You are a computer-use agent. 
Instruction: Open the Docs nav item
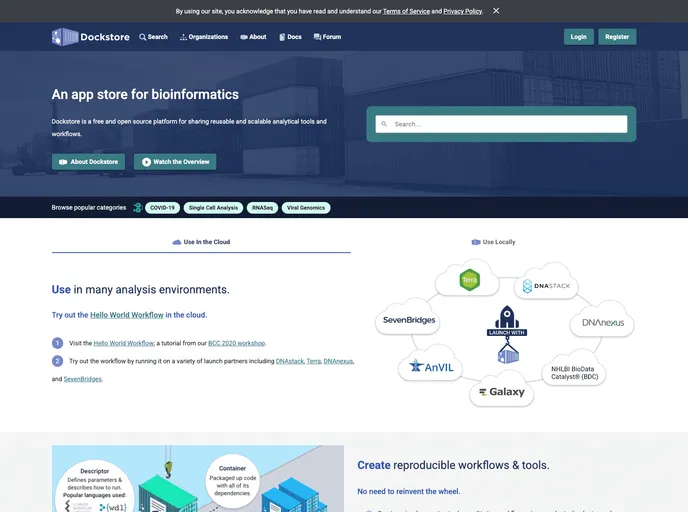290,37
